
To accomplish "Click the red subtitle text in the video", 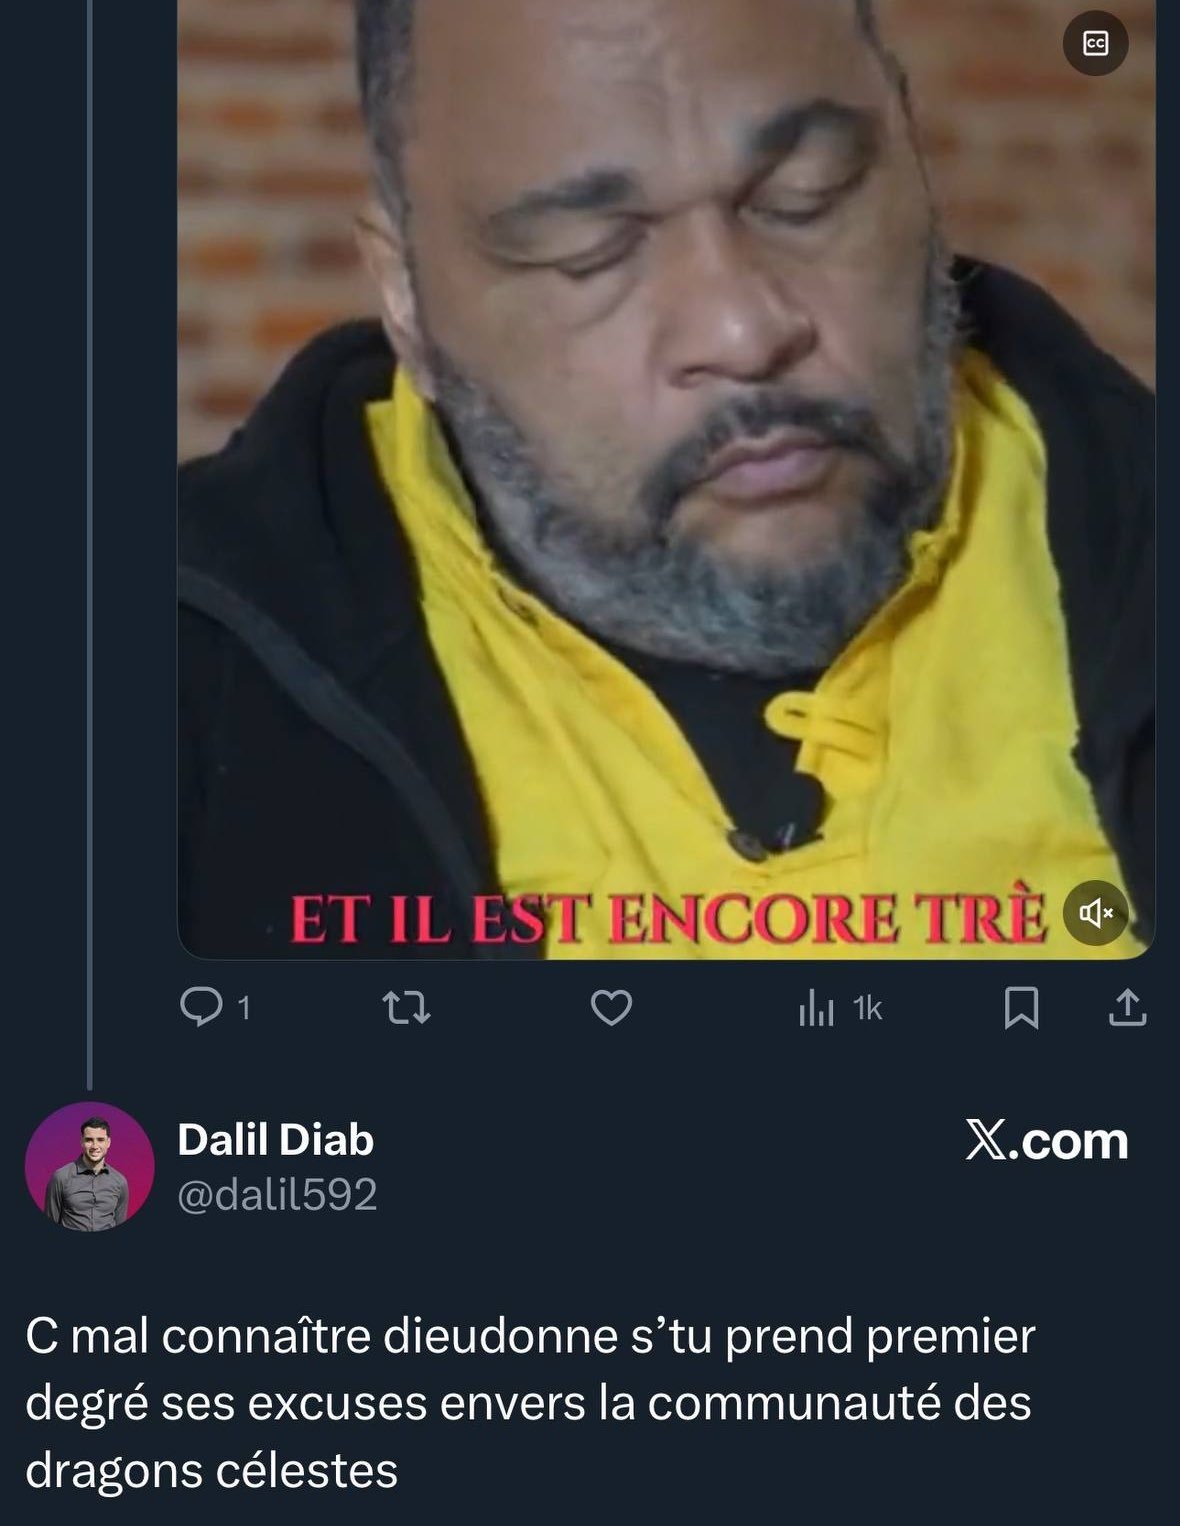I will pos(667,920).
